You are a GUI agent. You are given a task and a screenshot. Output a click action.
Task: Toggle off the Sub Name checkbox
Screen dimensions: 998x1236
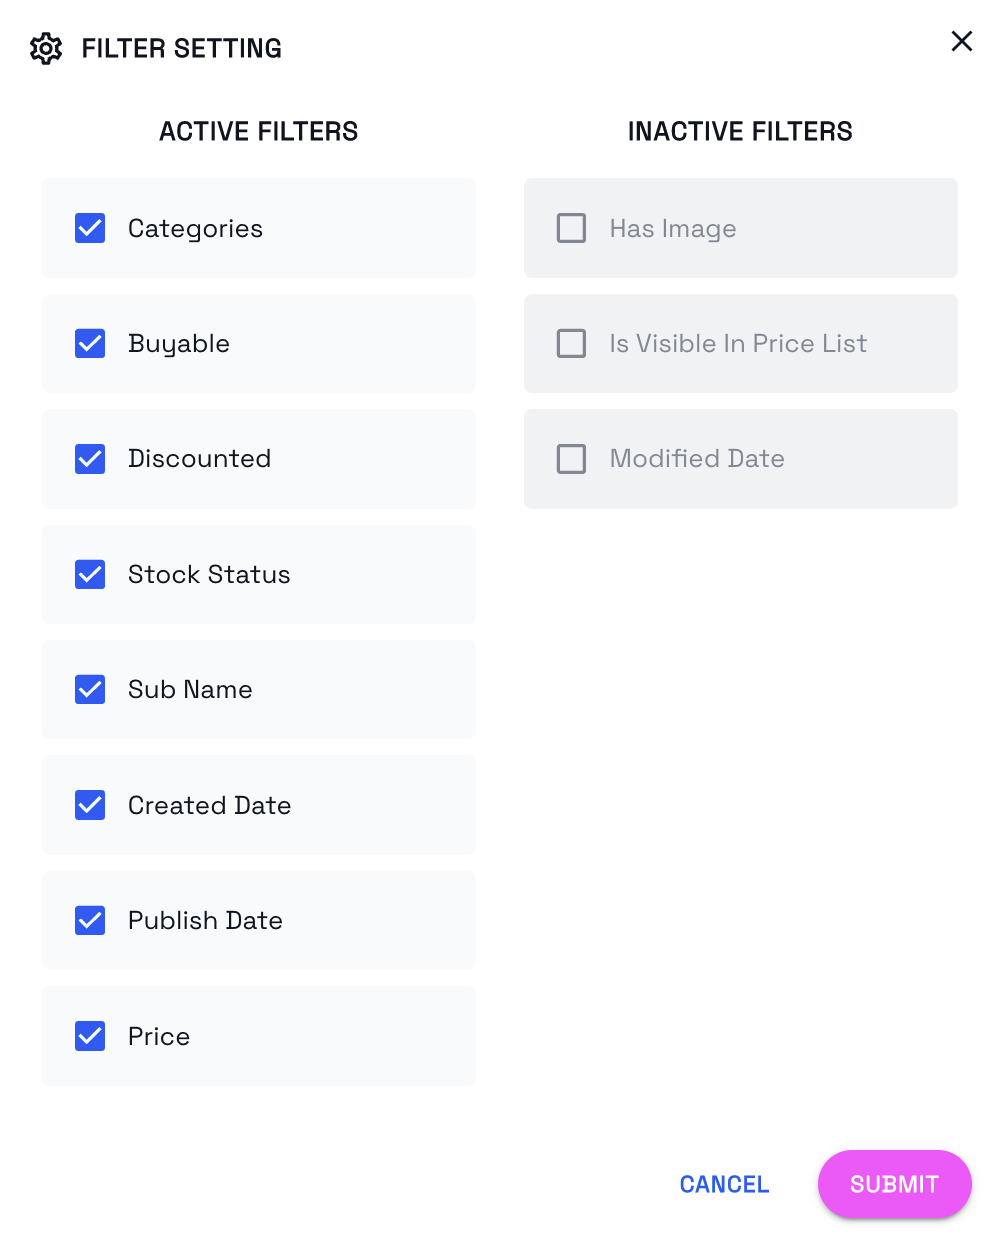(90, 690)
